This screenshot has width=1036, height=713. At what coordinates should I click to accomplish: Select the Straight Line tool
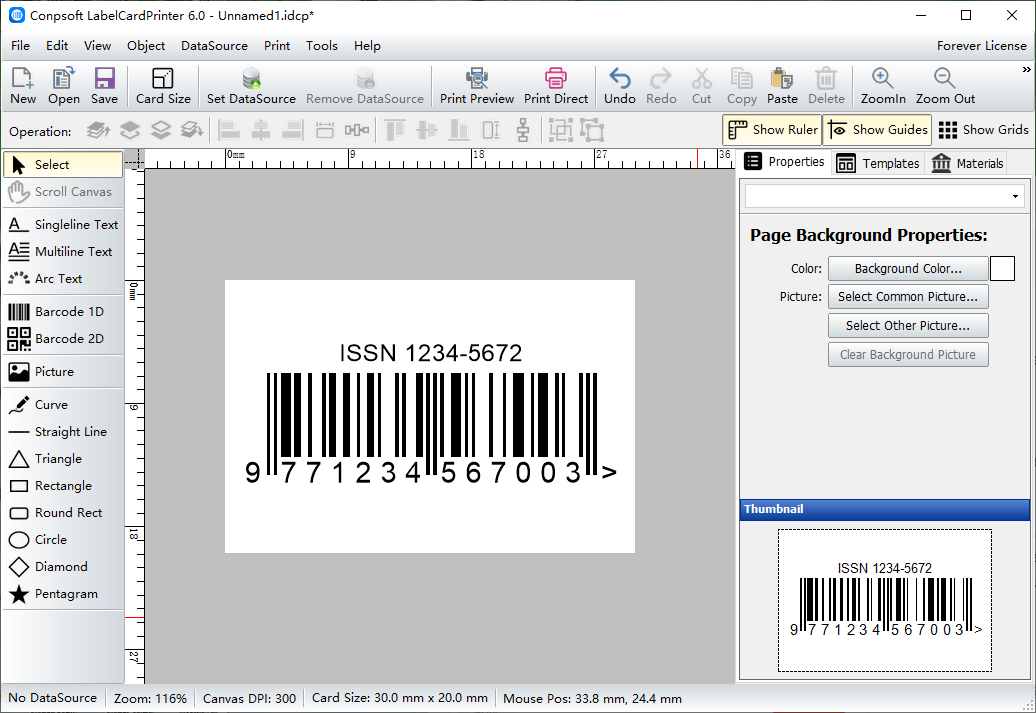pos(63,432)
